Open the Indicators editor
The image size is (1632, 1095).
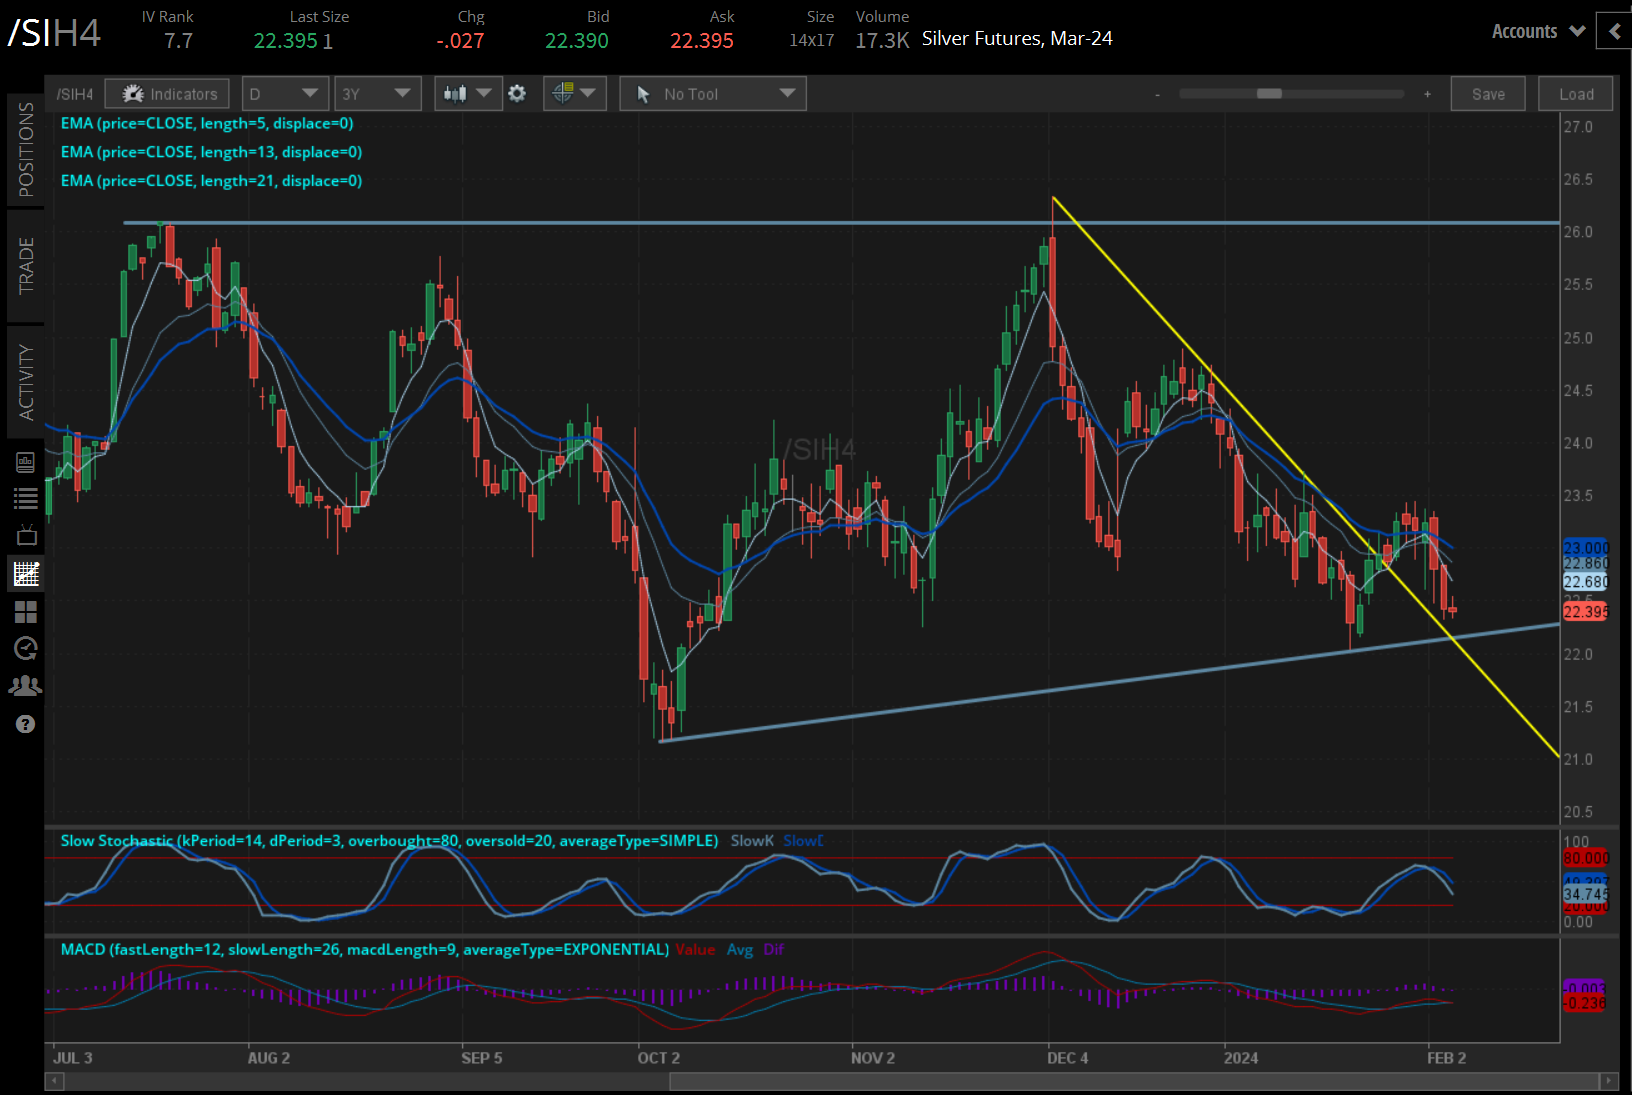point(166,93)
